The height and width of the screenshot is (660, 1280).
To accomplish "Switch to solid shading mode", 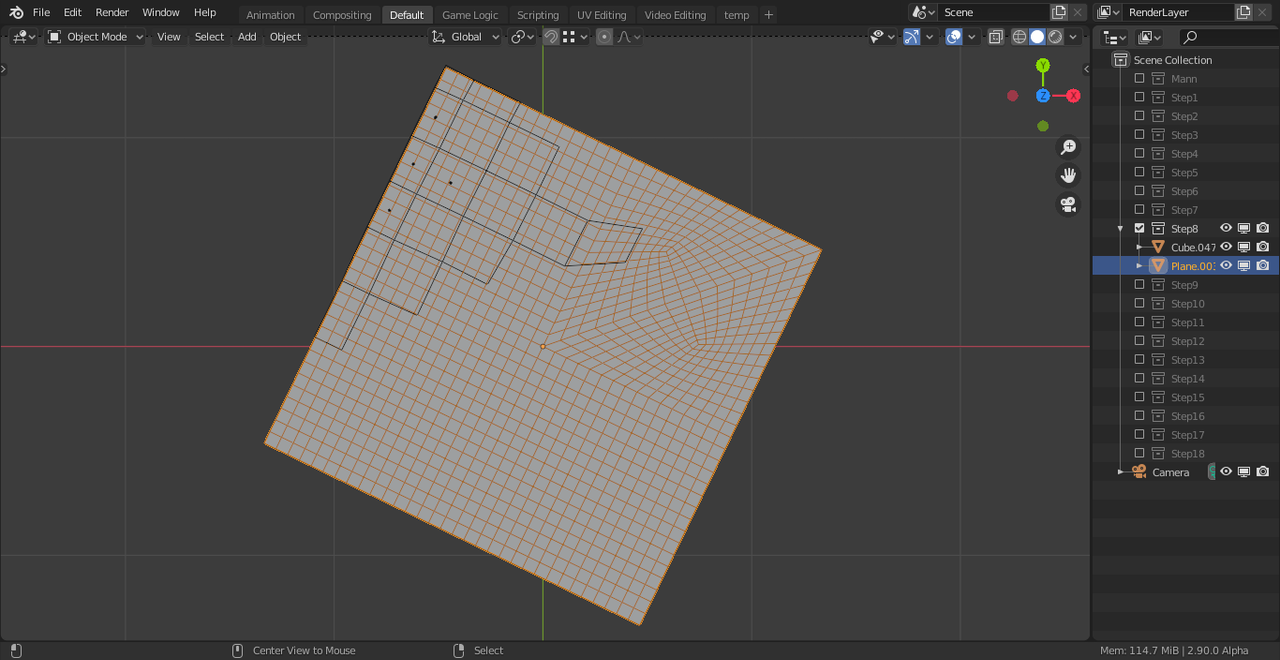I will [x=1037, y=37].
